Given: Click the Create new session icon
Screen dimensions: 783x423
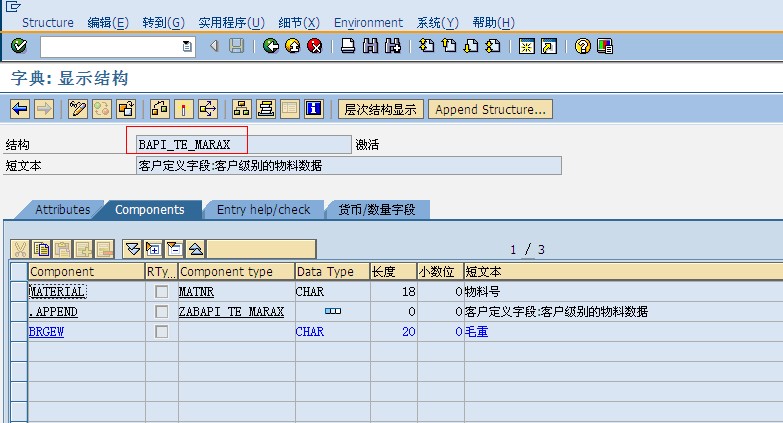Looking at the screenshot, I should 526,46.
